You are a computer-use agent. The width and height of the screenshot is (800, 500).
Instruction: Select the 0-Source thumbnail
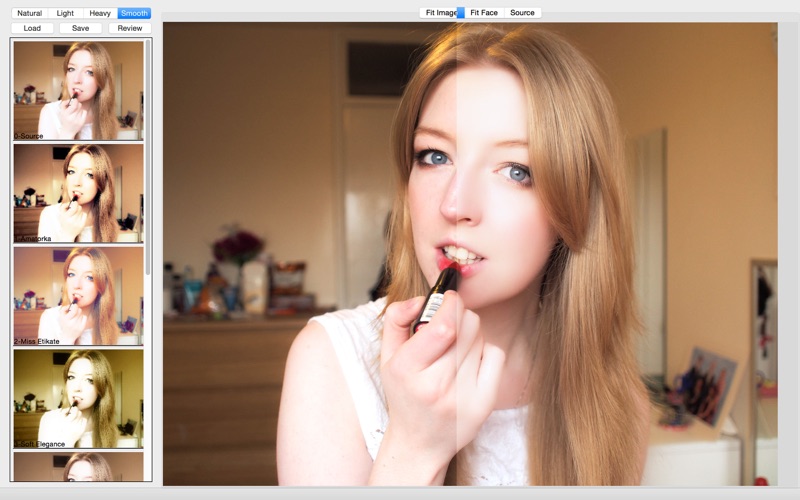click(x=79, y=91)
